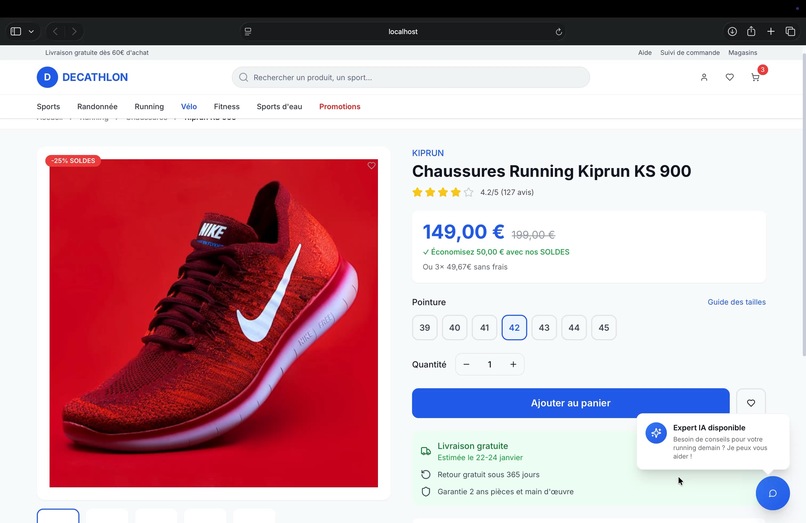Screen dimensions: 806x523
Task: Open the Running menu
Action: point(149,106)
